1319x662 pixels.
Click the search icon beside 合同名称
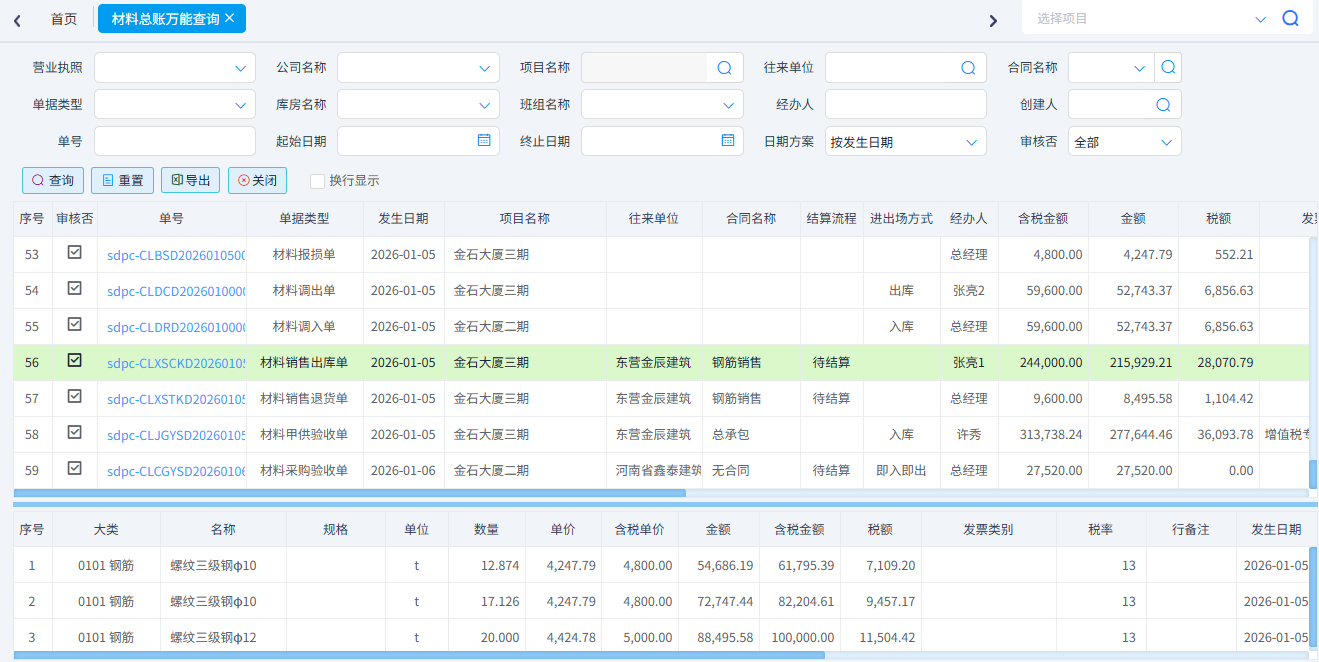1168,68
